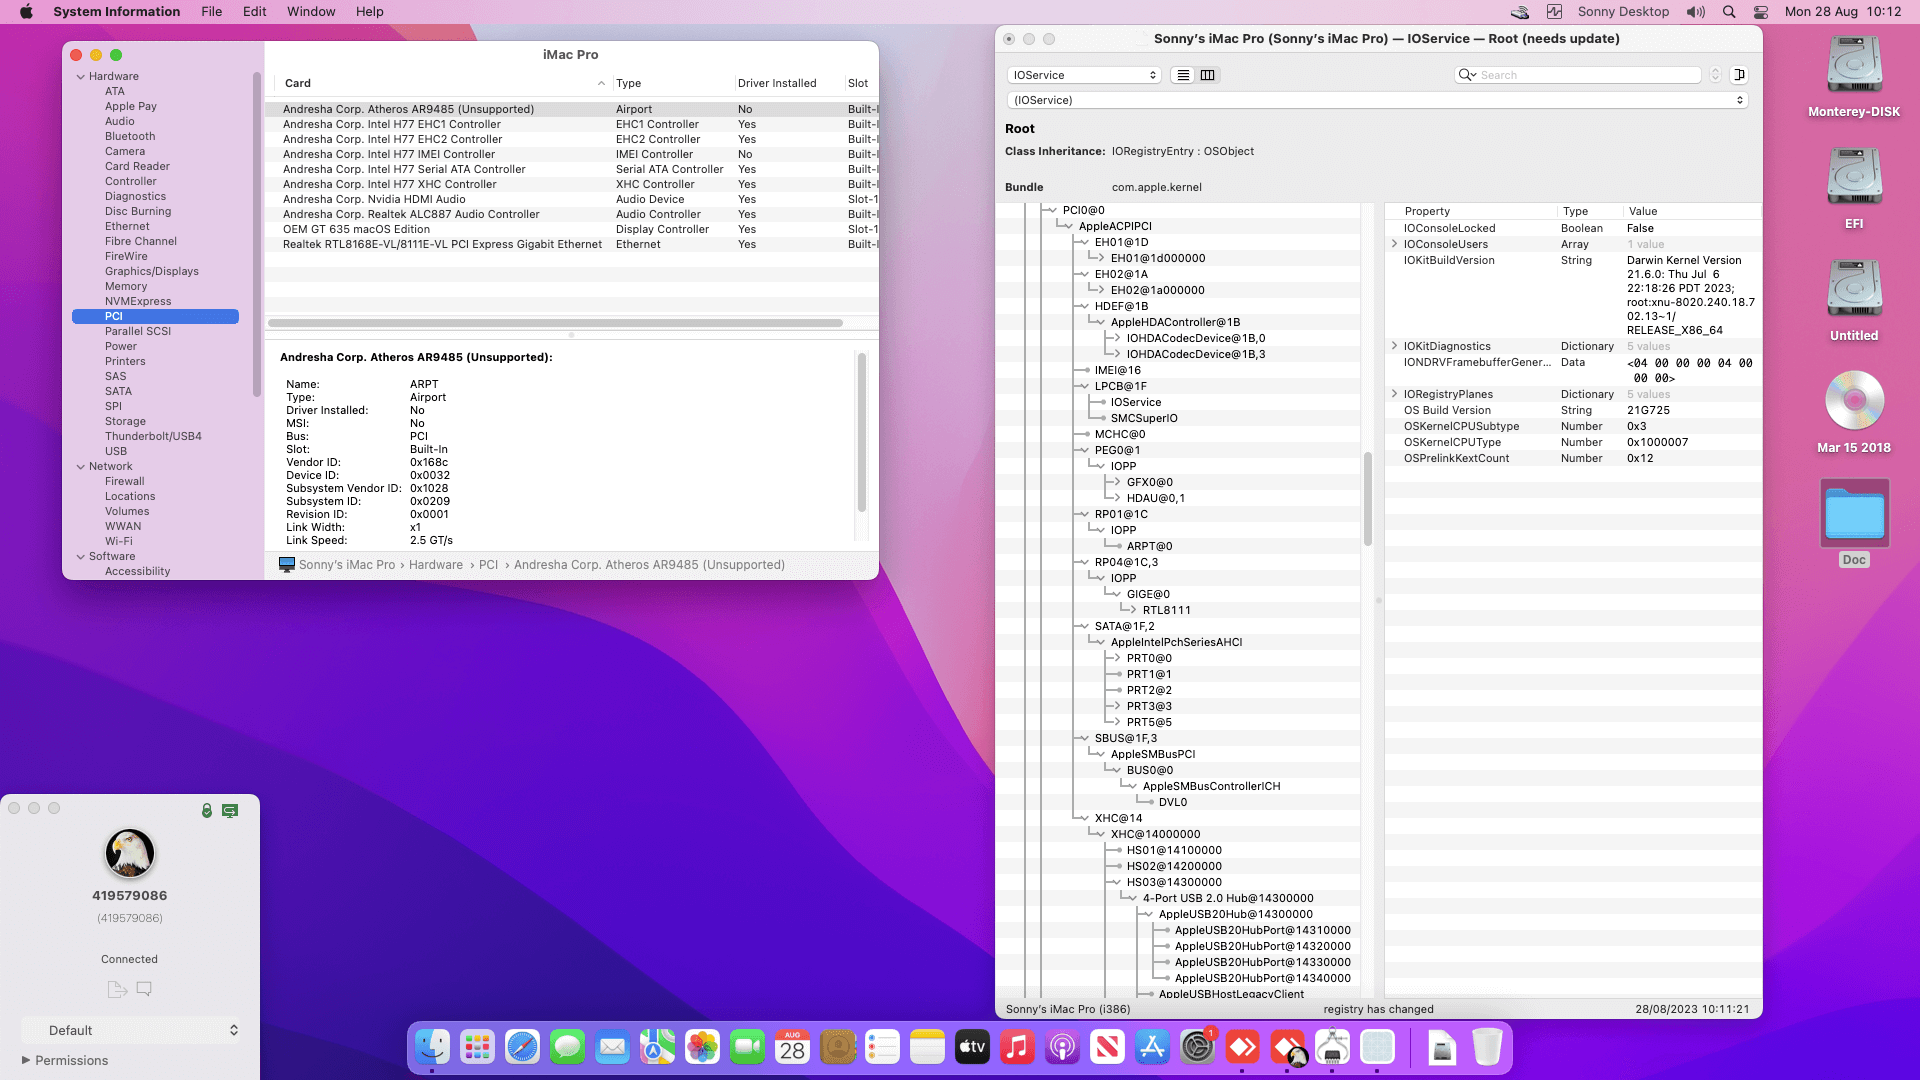Click the green screen-sharing monitor icon
The width and height of the screenshot is (1920, 1080).
230,810
